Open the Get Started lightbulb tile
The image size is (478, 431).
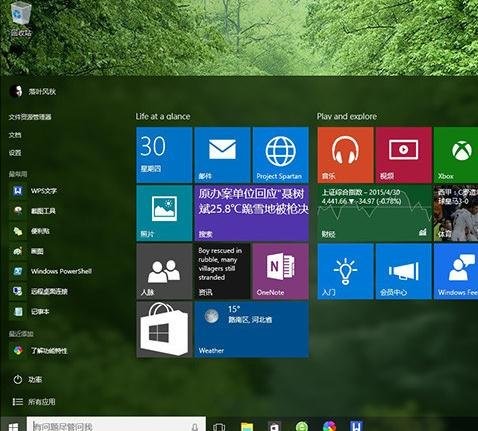tap(345, 271)
